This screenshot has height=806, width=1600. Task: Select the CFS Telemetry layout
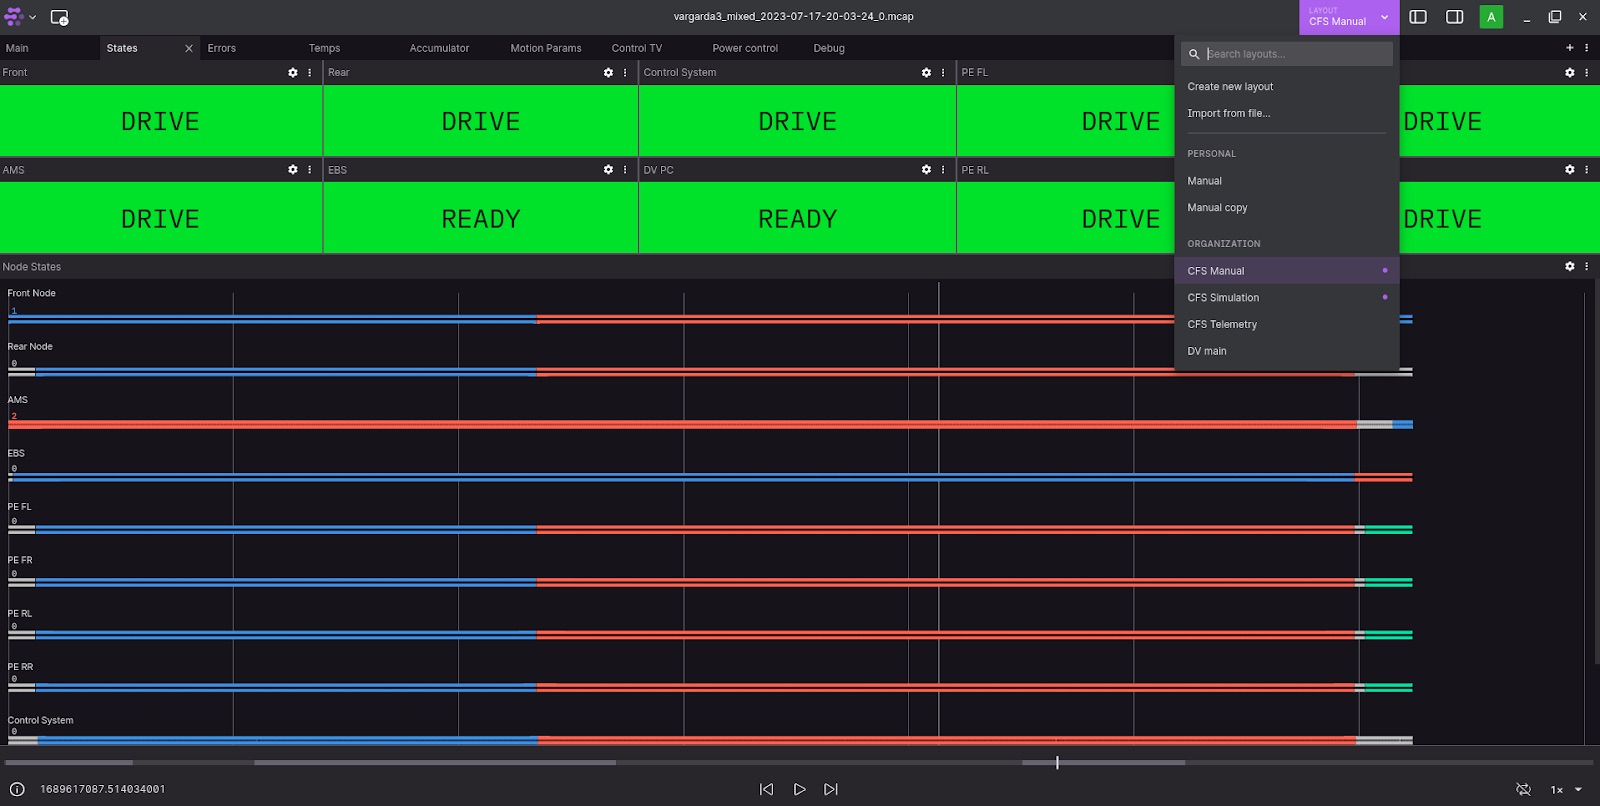point(1222,324)
